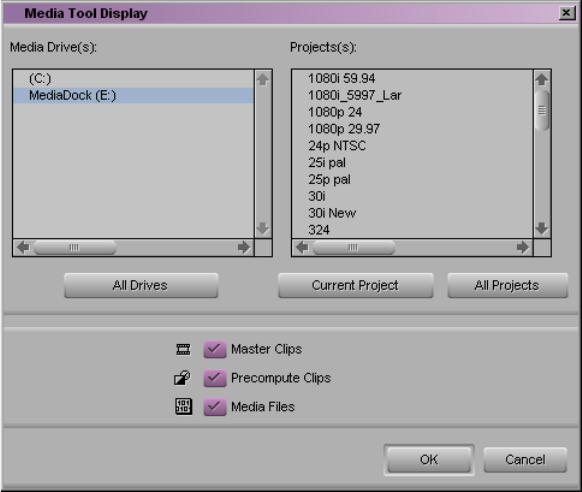Close the Media Tool Display window

(566, 13)
